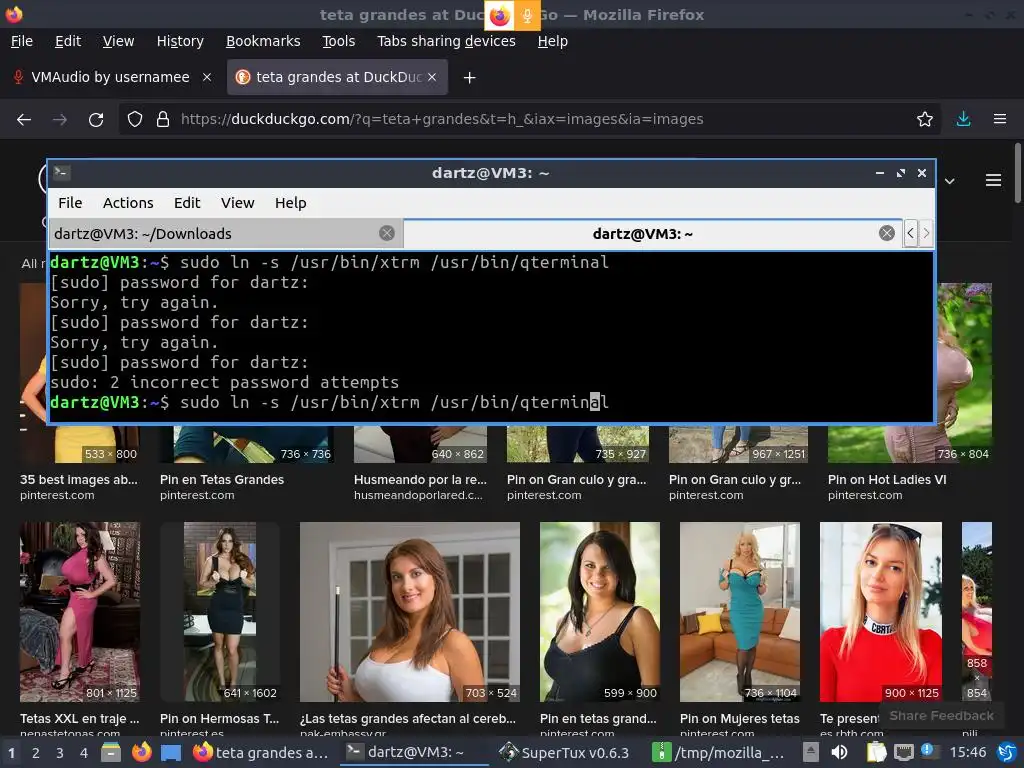Show site security padlock info
The image size is (1024, 768).
point(163,120)
